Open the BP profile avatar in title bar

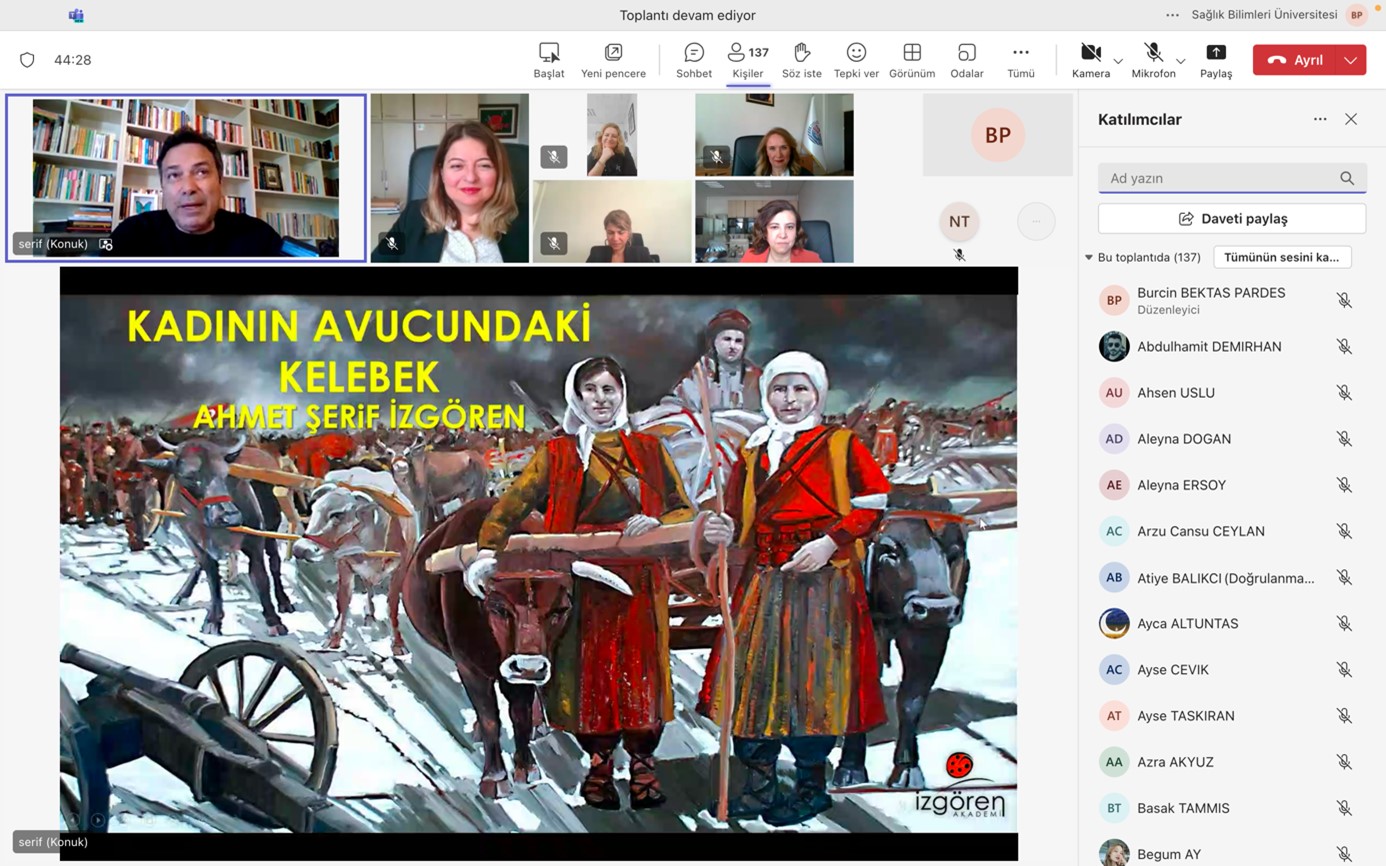click(x=1357, y=15)
